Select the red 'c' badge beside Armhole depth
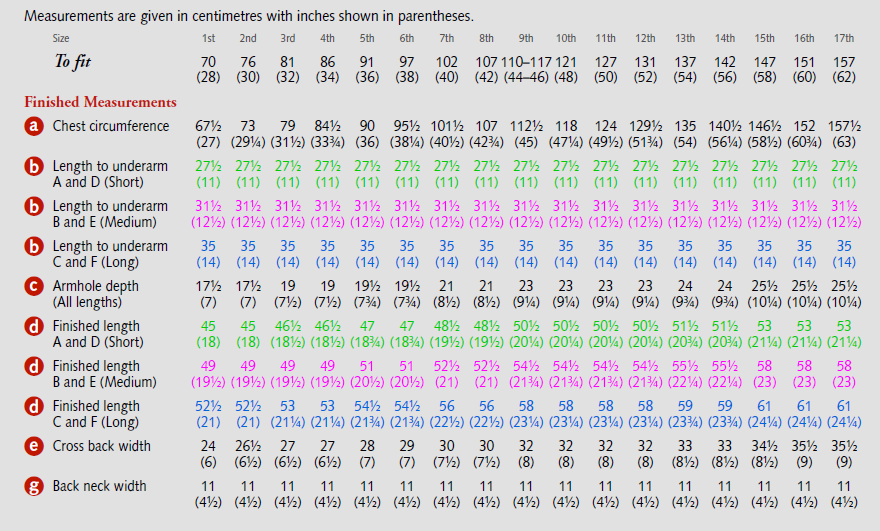This screenshot has width=880, height=531. coord(35,286)
